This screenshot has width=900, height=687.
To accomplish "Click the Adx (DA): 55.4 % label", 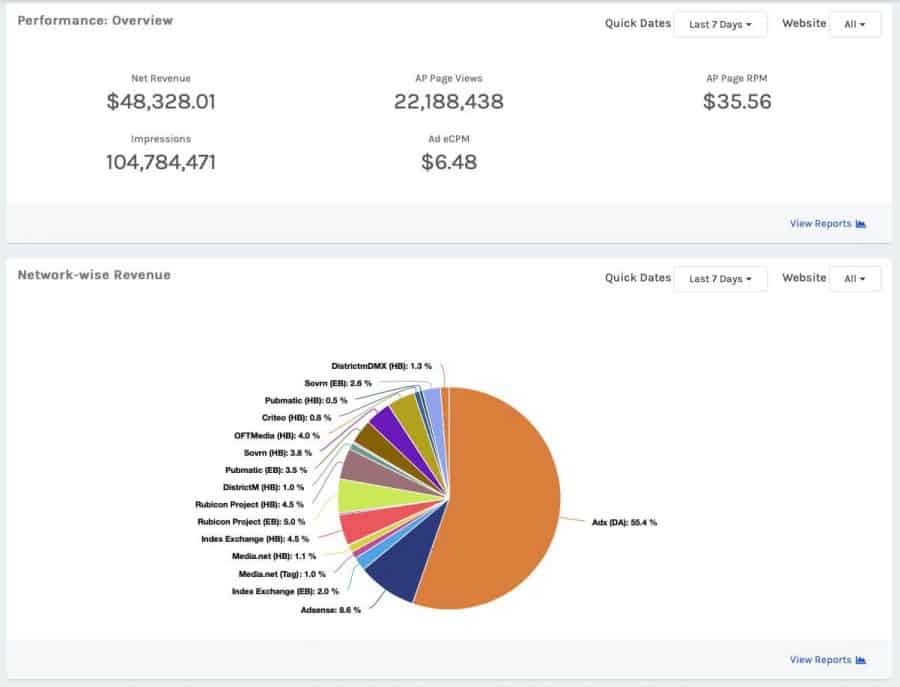I will (624, 523).
